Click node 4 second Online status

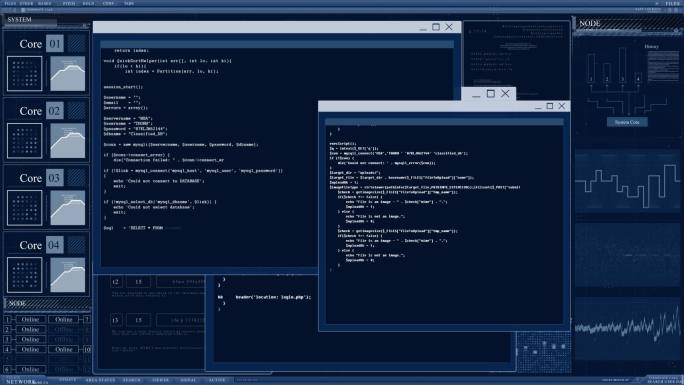pos(64,349)
